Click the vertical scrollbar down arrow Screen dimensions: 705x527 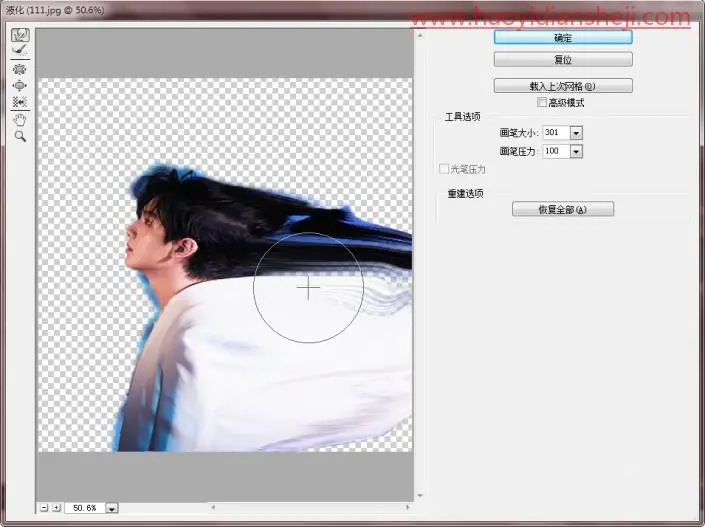[x=420, y=496]
